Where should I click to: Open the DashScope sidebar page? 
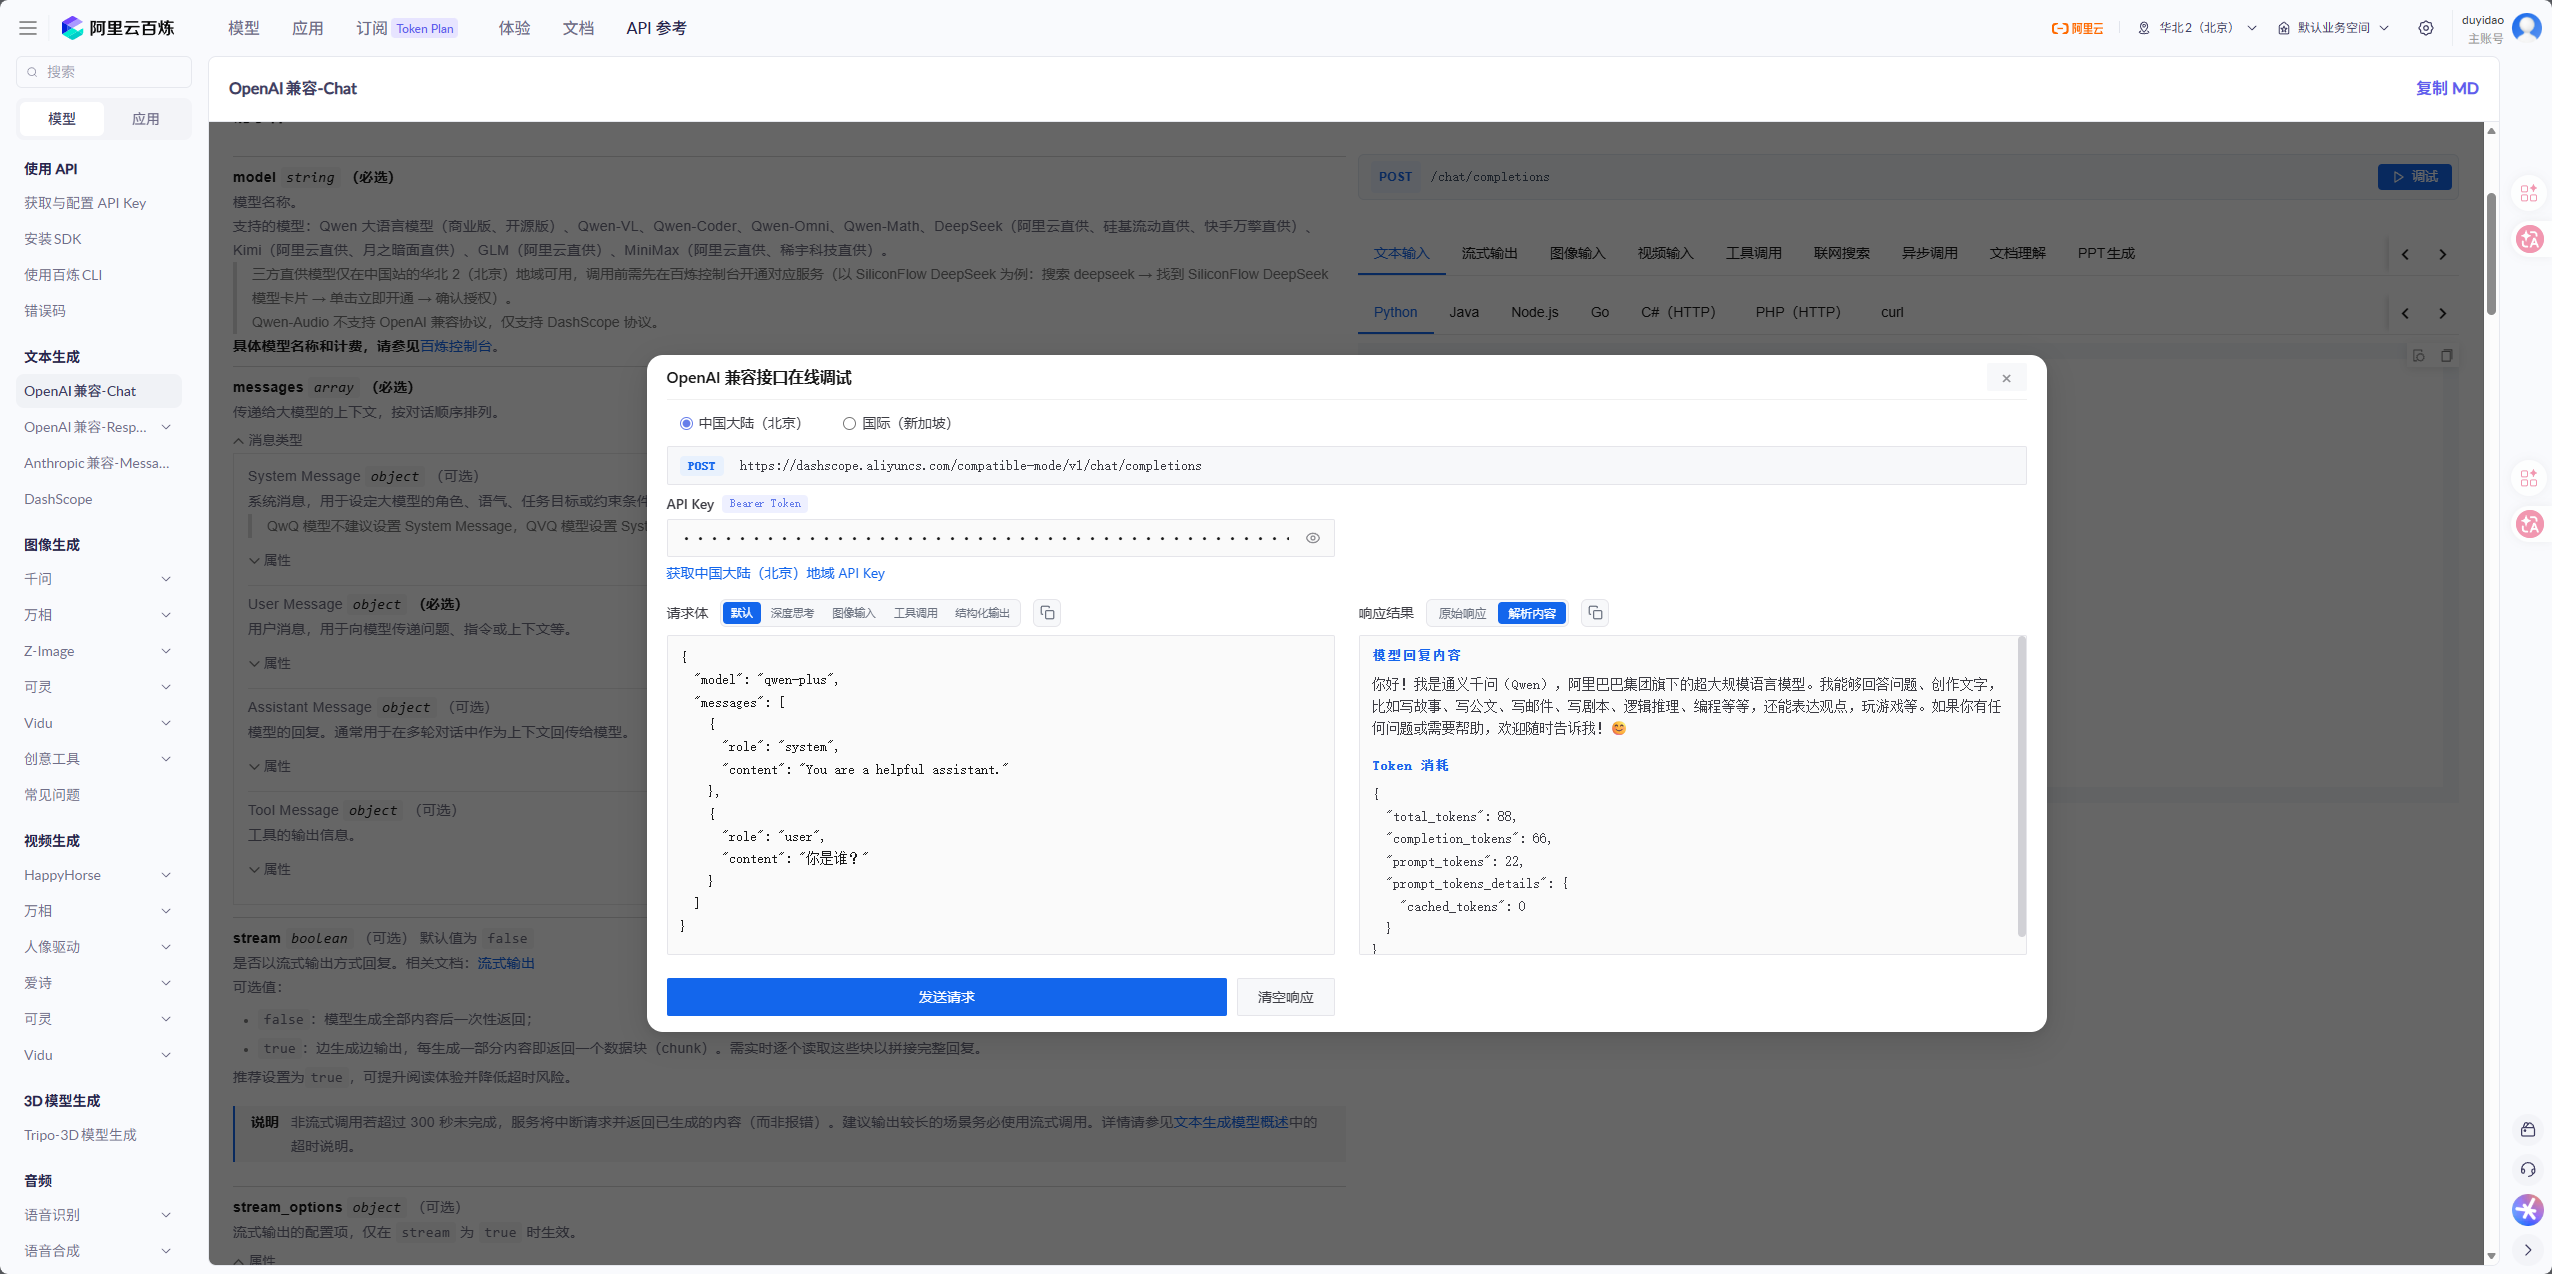coord(58,499)
